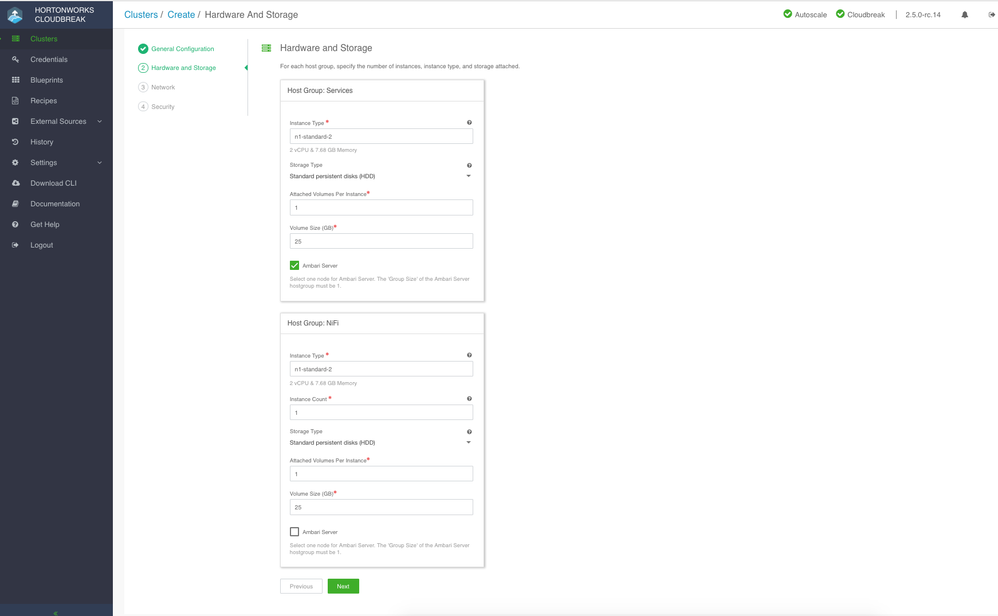Open NiFi Storage Type dropdown
Image resolution: width=998 pixels, height=616 pixels.
point(380,442)
